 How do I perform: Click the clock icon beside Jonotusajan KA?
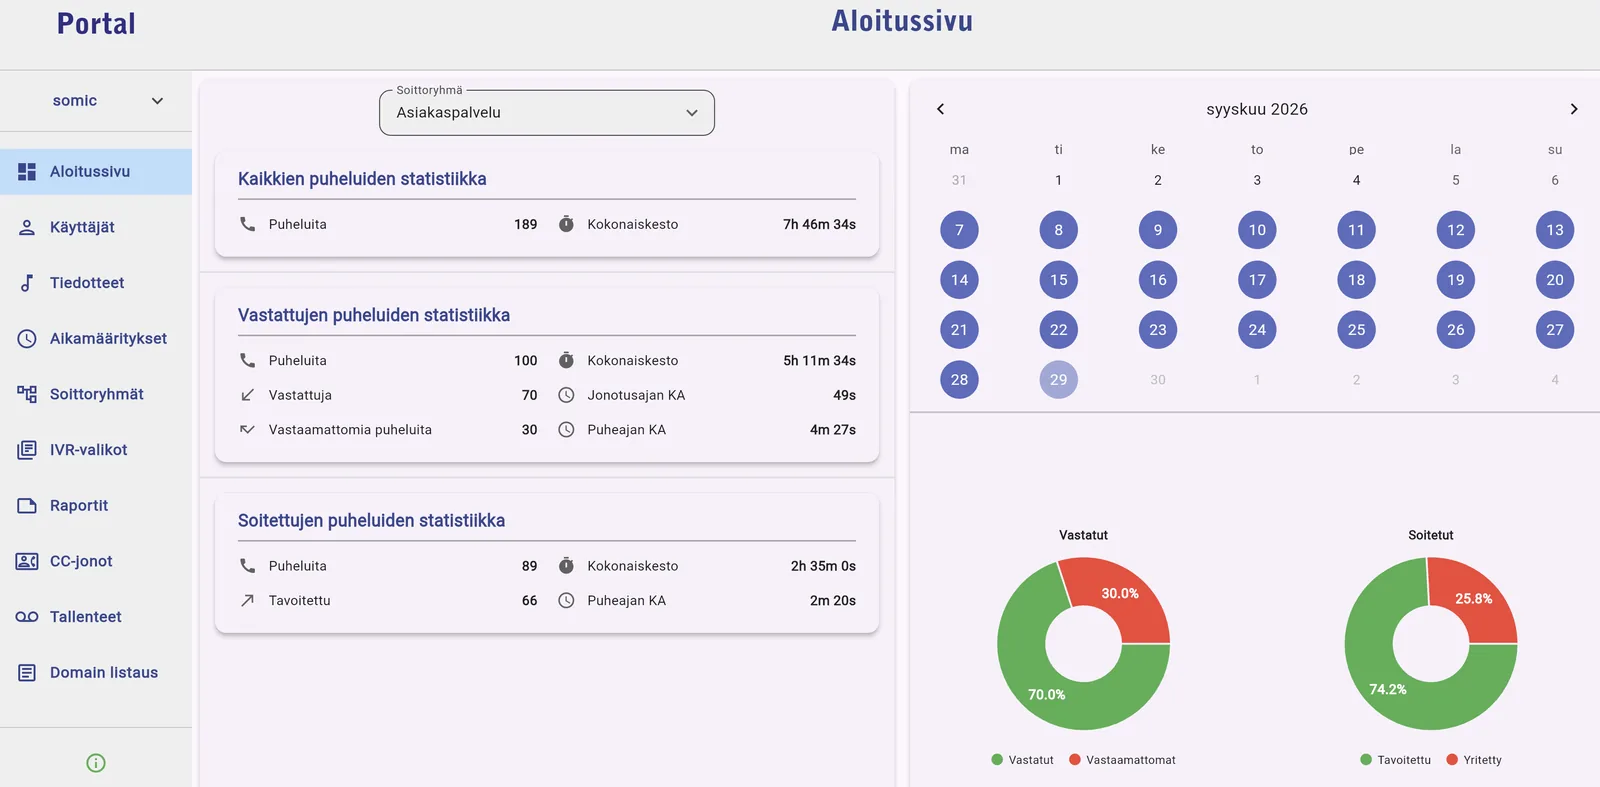click(566, 395)
